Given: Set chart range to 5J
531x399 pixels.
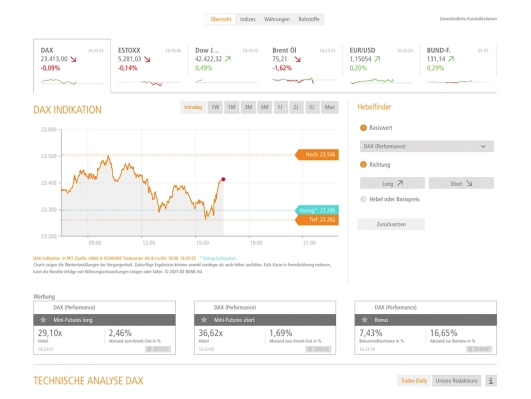Looking at the screenshot, I should (x=312, y=107).
